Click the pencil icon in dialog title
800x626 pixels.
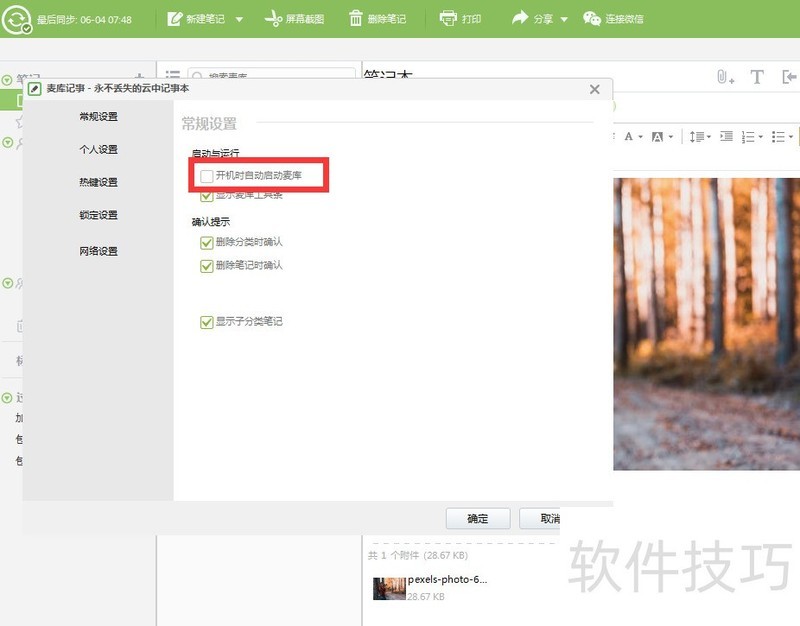[x=34, y=89]
